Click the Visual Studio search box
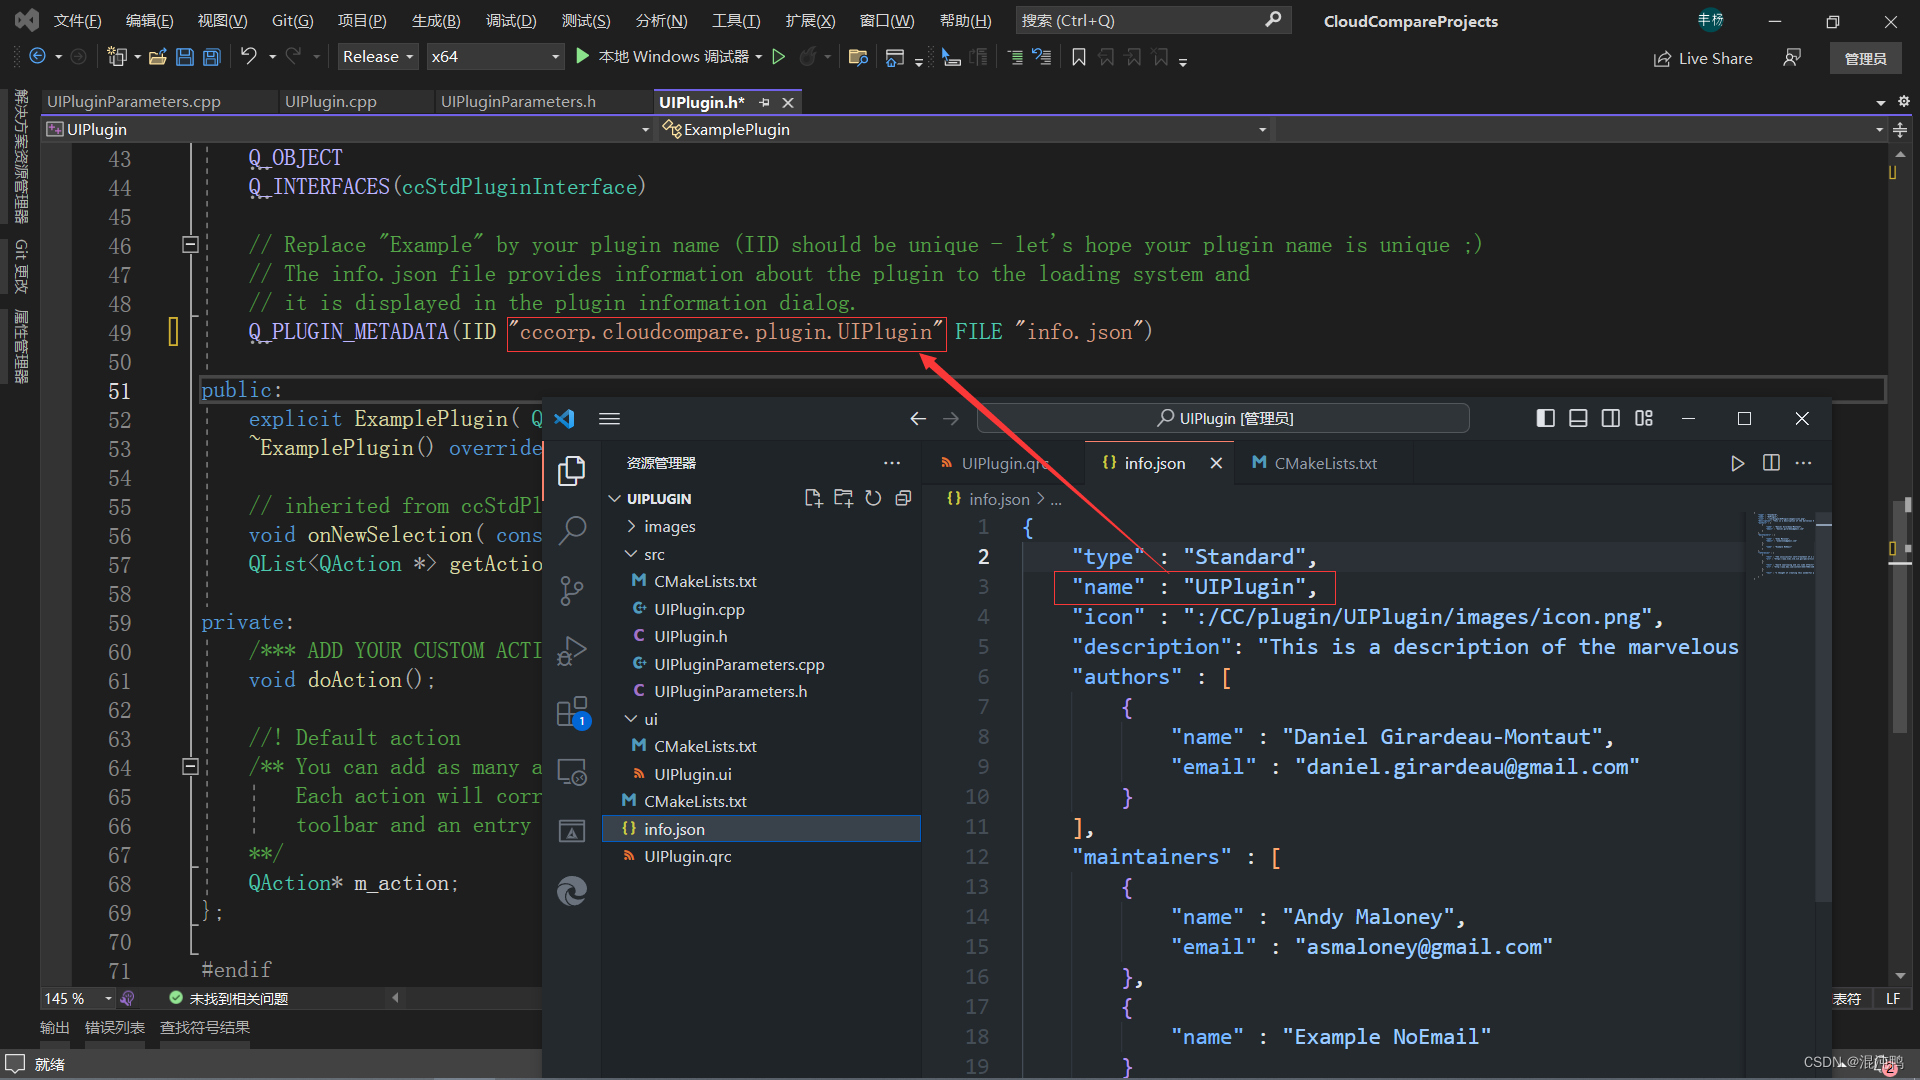Screen dimensions: 1920x1080 (x=1152, y=20)
